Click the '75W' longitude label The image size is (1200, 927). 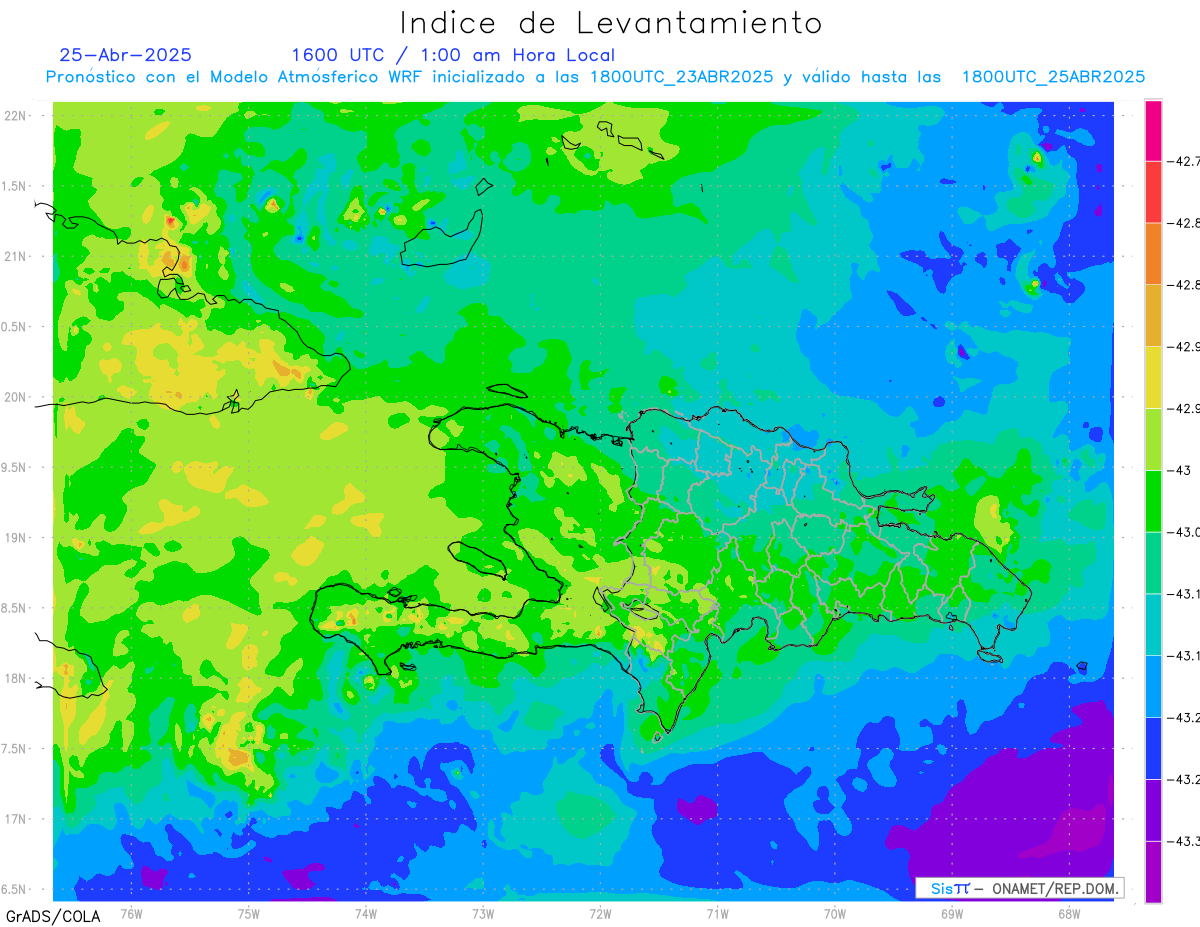249,914
